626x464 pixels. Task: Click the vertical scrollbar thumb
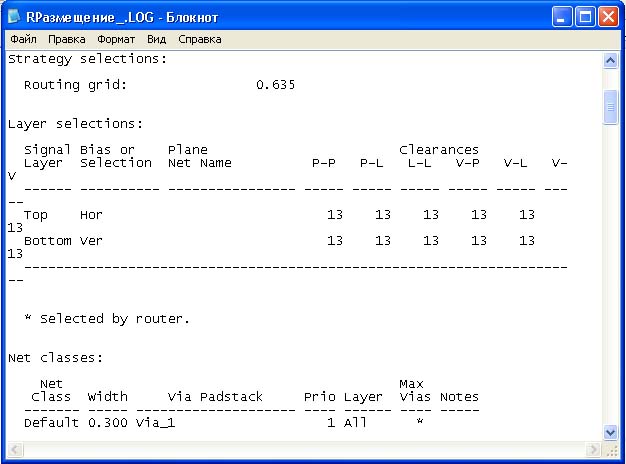pyautogui.click(x=610, y=107)
